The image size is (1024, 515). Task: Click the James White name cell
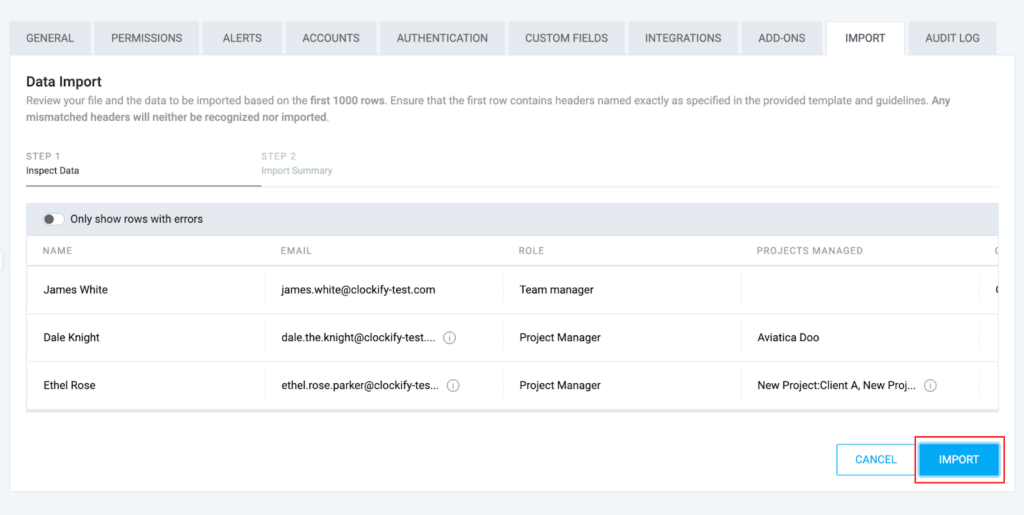click(76, 290)
